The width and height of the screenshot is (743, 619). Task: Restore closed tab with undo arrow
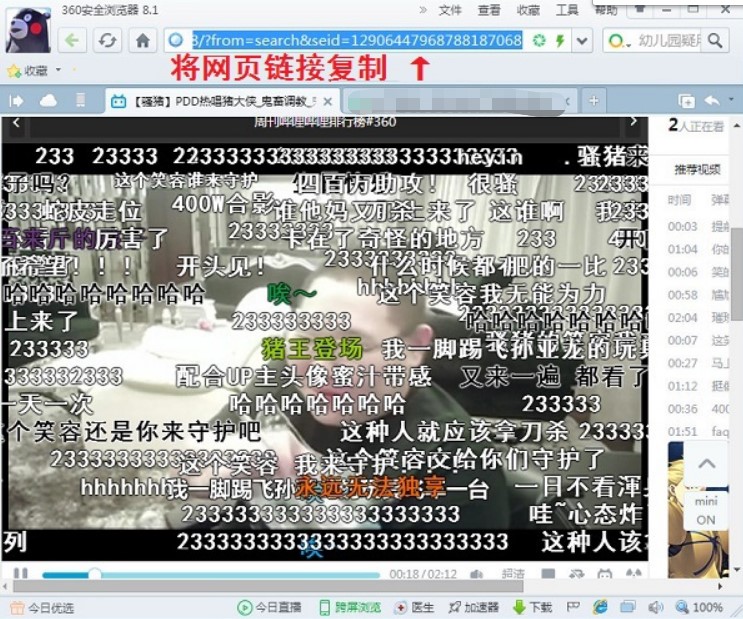click(x=712, y=100)
